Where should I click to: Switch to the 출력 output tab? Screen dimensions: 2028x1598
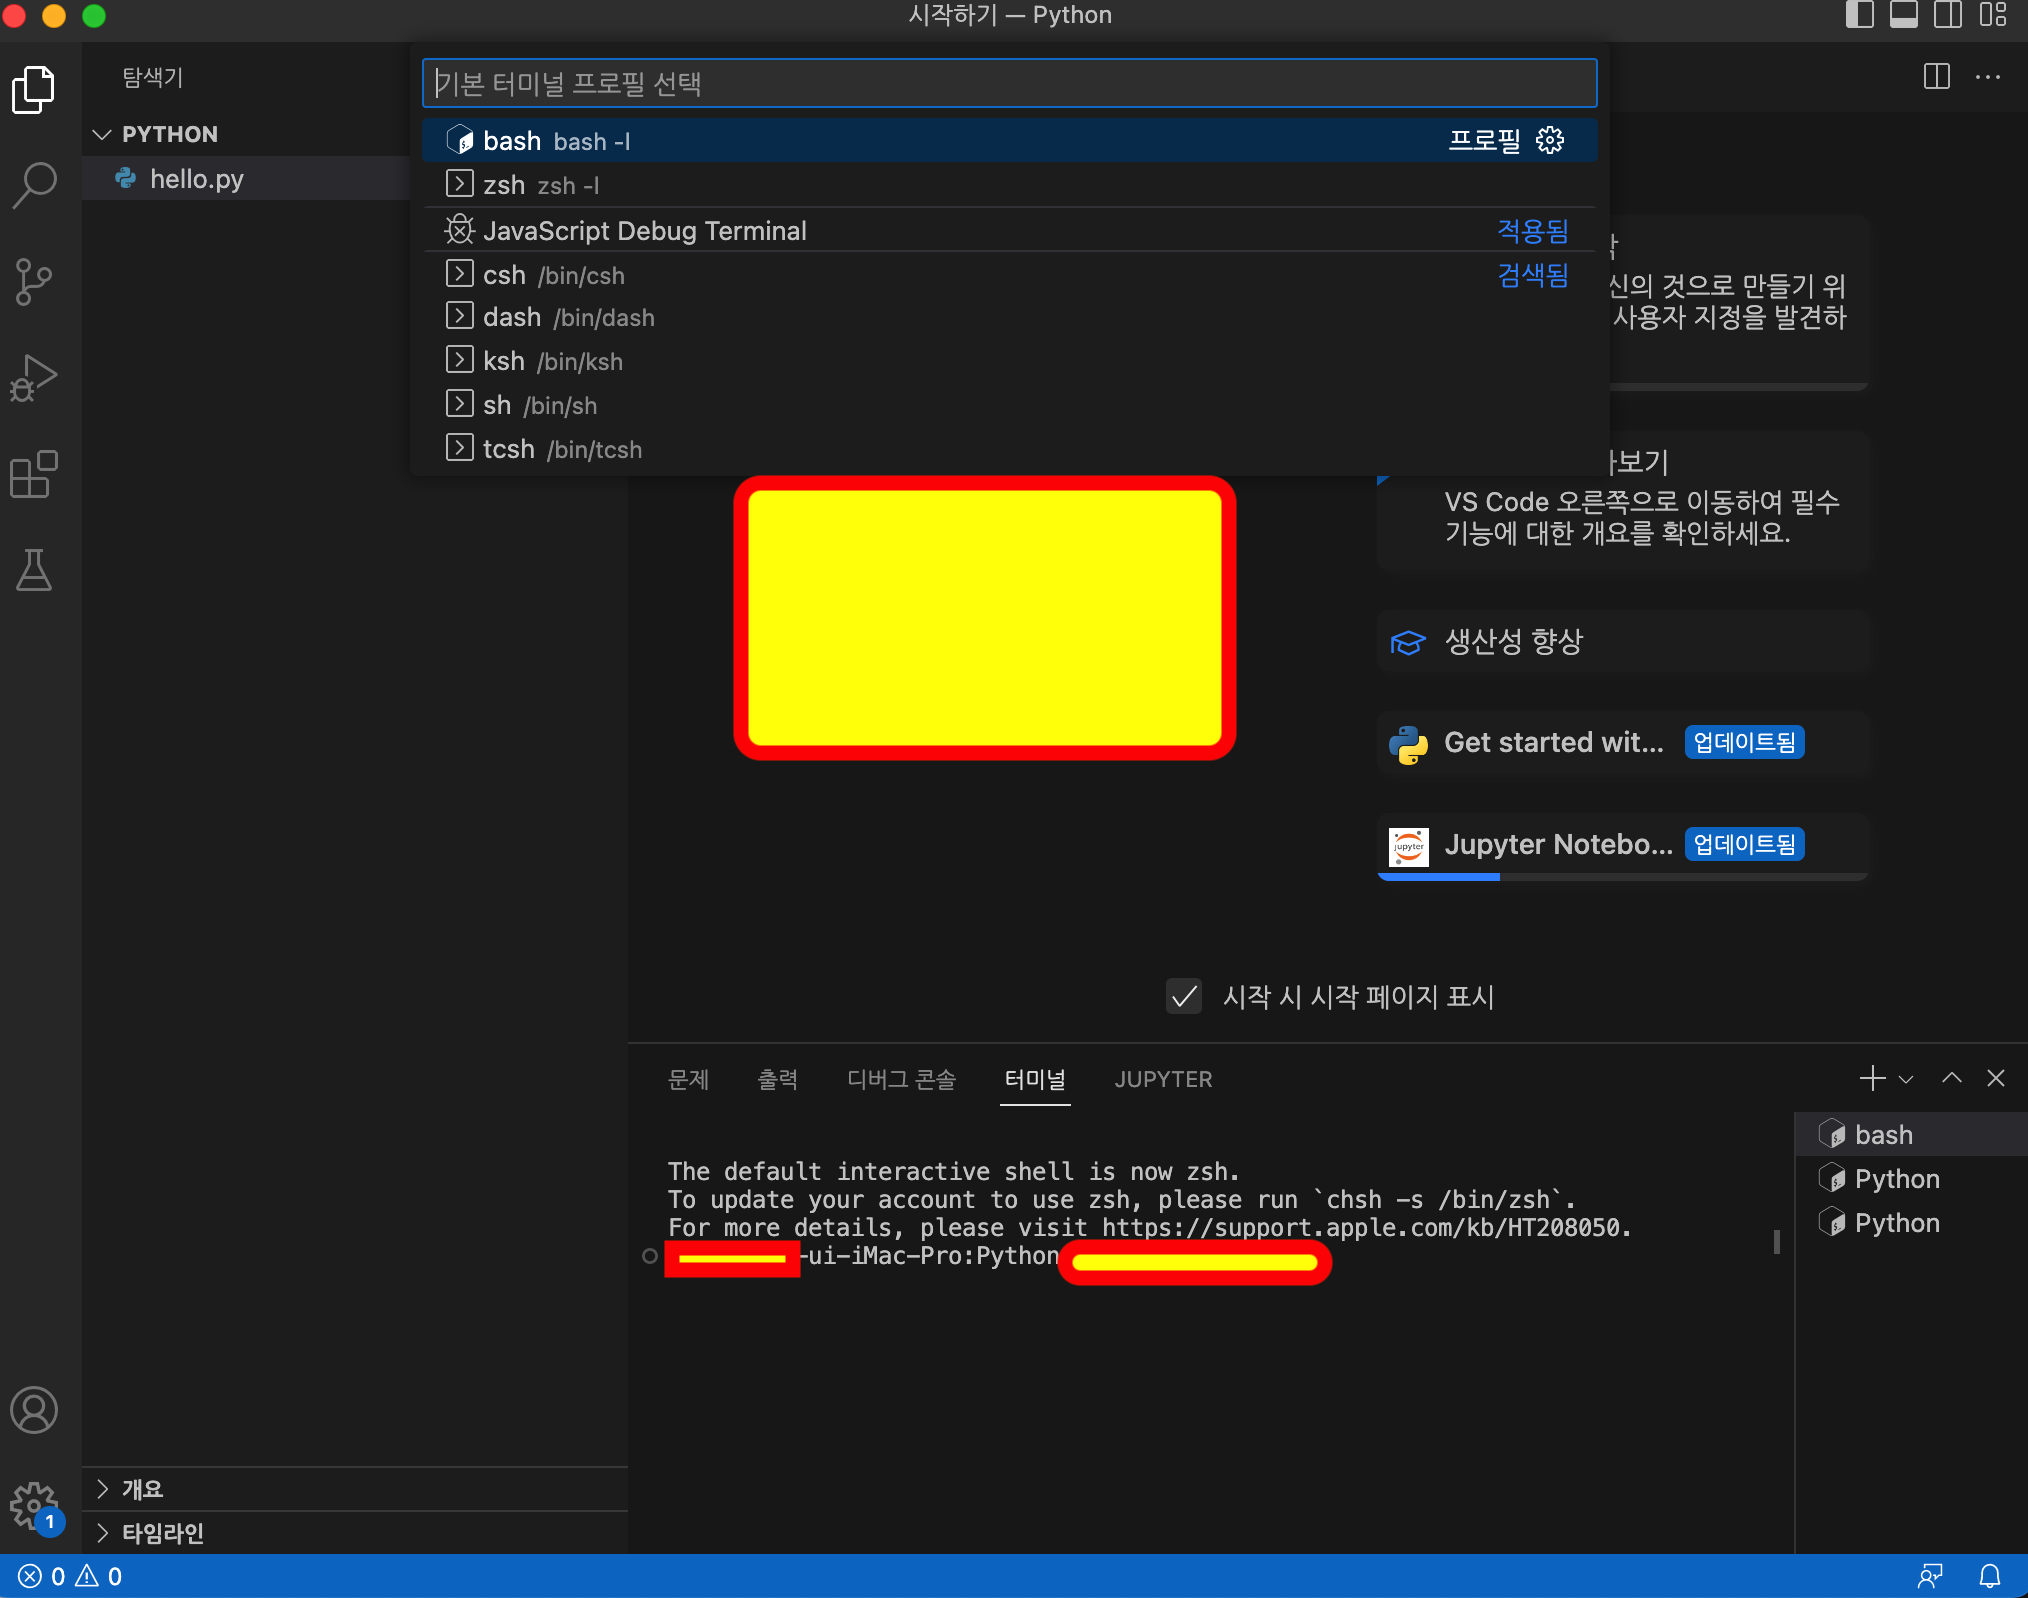[778, 1079]
